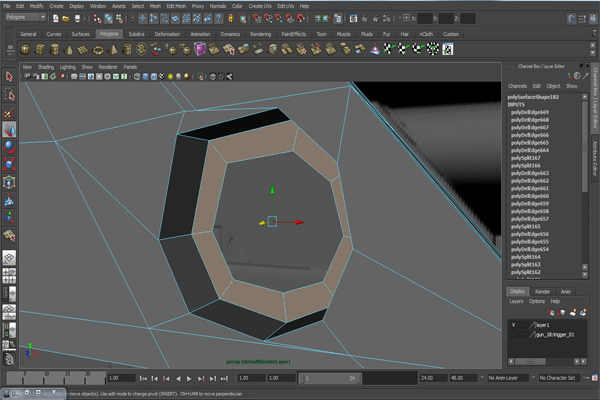Click the range slider bar showing 1 to 24

tap(330, 378)
